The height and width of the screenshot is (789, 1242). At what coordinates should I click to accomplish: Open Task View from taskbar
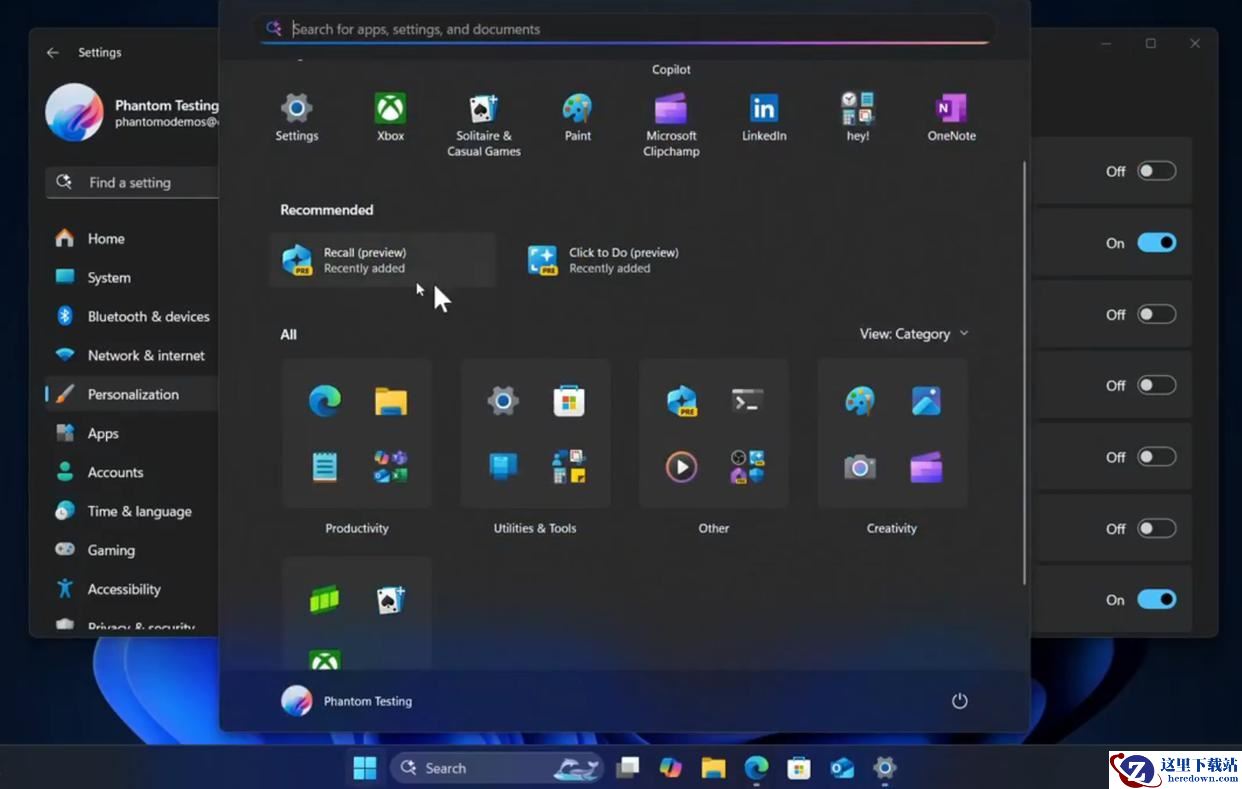click(627, 768)
